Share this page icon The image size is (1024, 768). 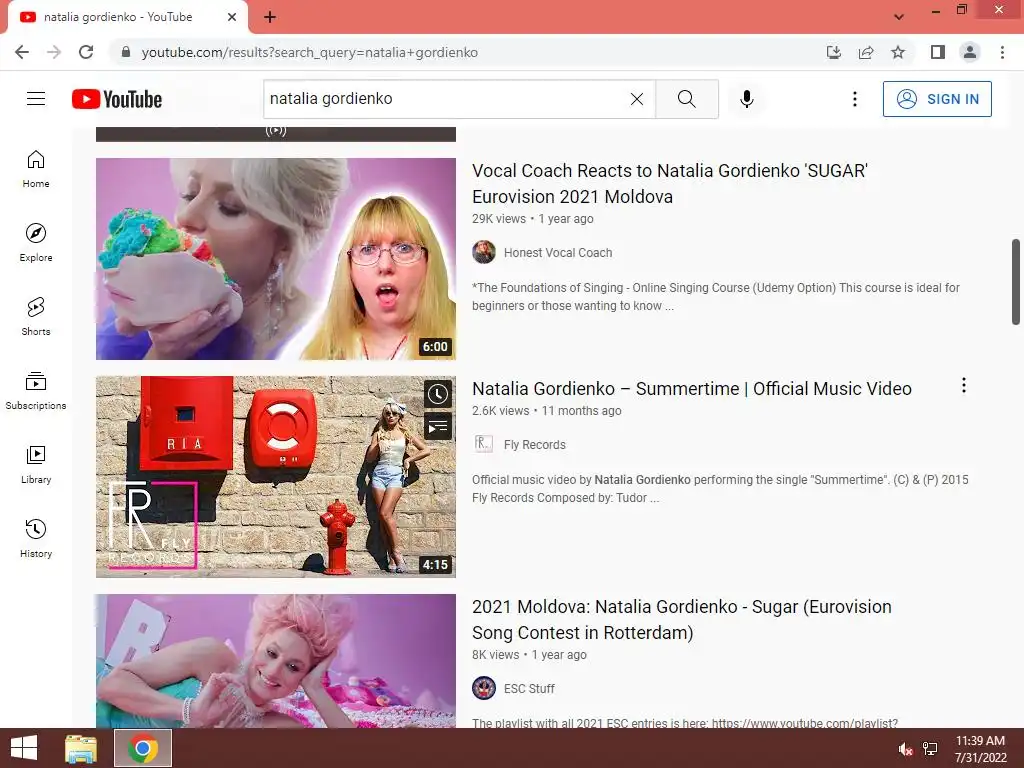(866, 52)
